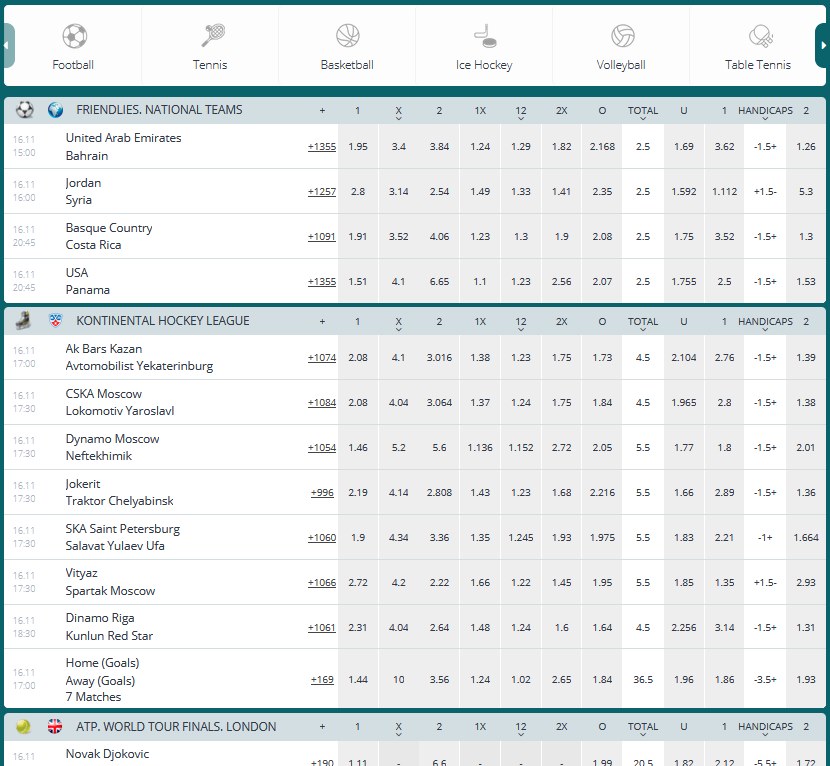Screen dimensions: 830x766
Task: Select draw odds 10 in Home (Goals) row
Action: click(399, 679)
